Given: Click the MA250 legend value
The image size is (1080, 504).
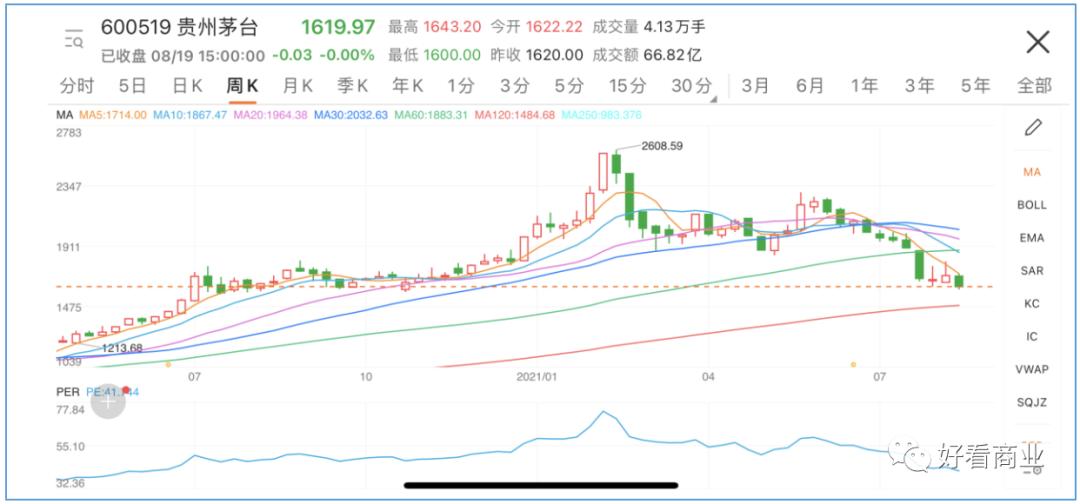Looking at the screenshot, I should coord(601,115).
